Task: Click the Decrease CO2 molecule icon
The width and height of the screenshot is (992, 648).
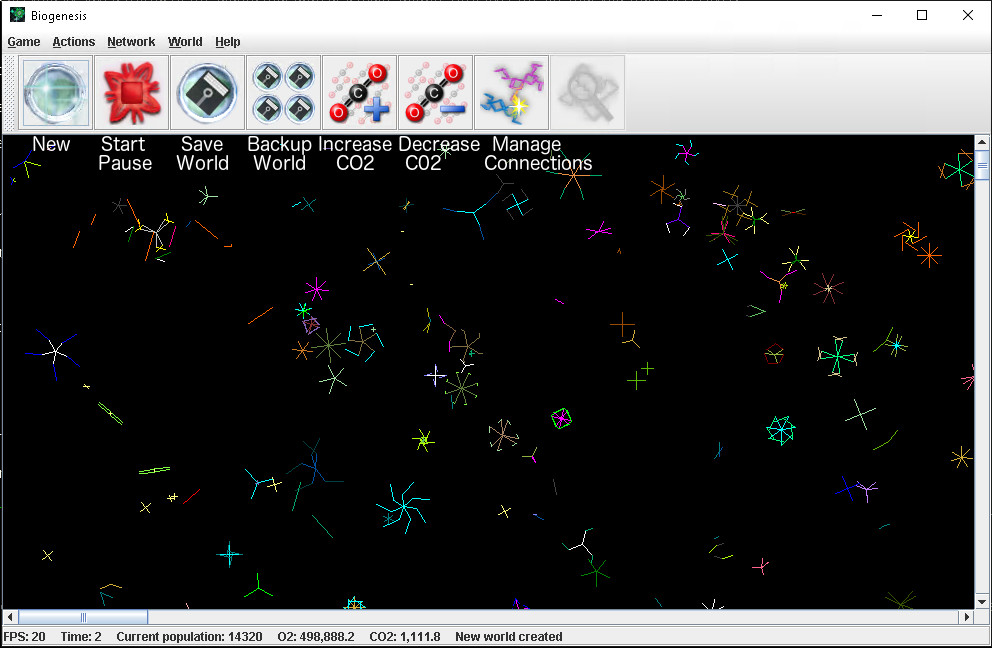Action: (435, 93)
